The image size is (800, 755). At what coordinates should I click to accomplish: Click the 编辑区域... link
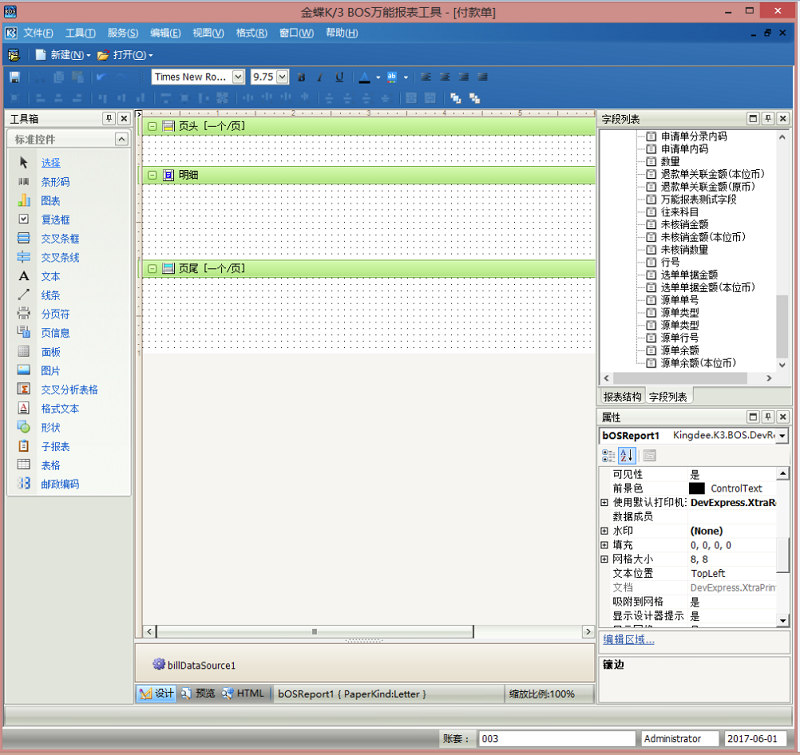coord(628,639)
